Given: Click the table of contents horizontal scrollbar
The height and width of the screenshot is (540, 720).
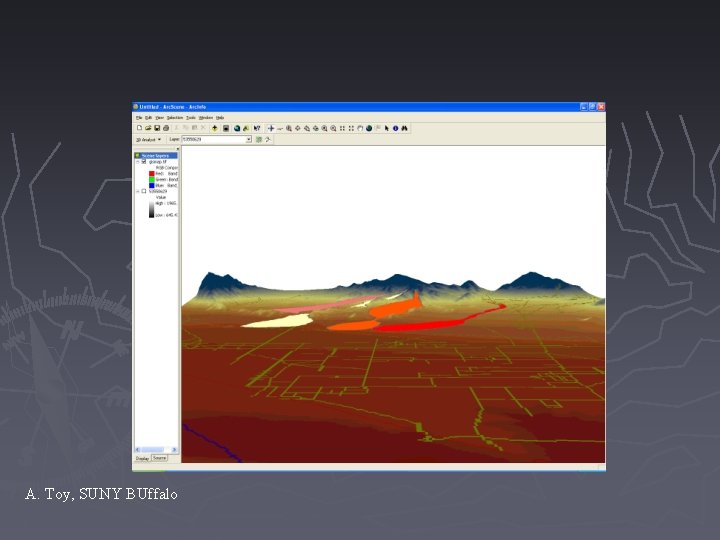Looking at the screenshot, I should click(156, 450).
